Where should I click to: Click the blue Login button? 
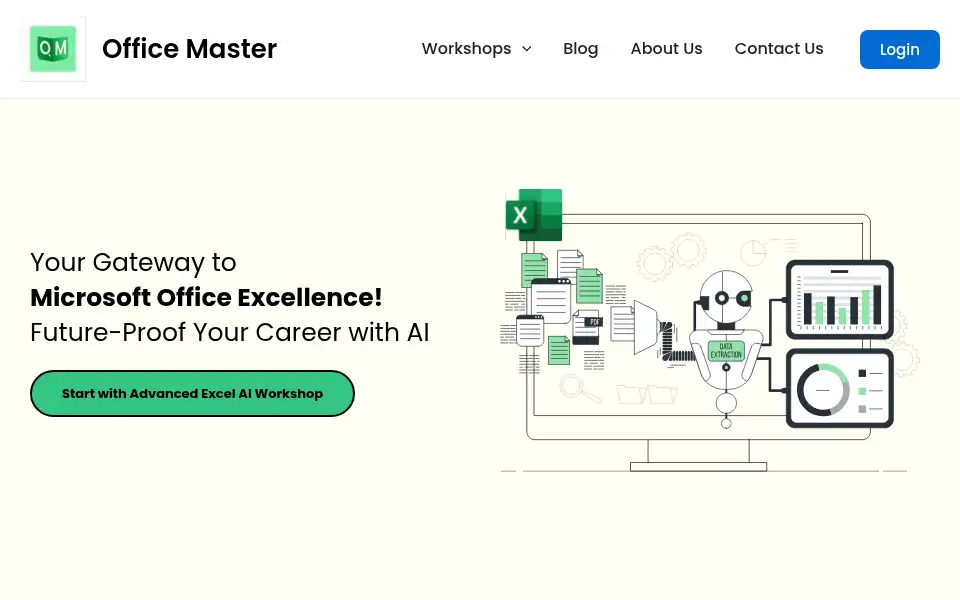coord(899,50)
